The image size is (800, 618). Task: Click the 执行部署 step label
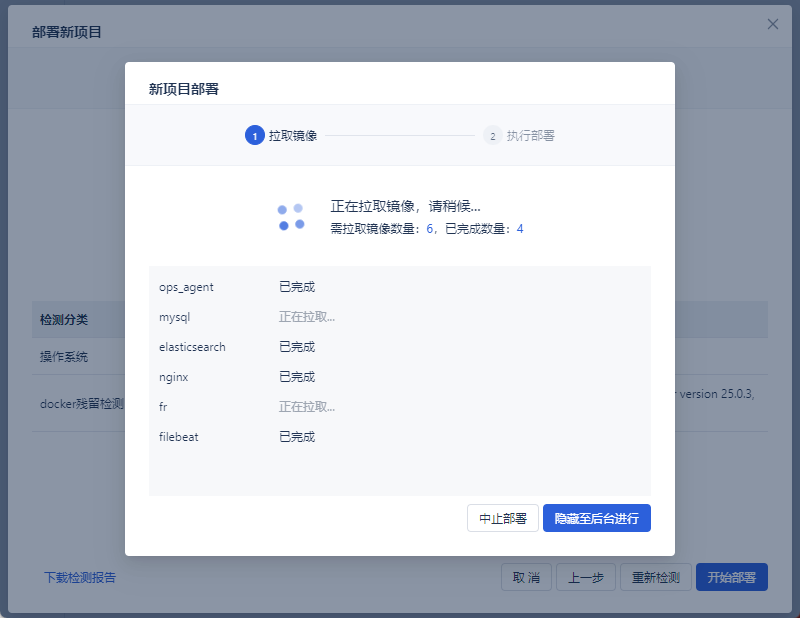tap(531, 136)
